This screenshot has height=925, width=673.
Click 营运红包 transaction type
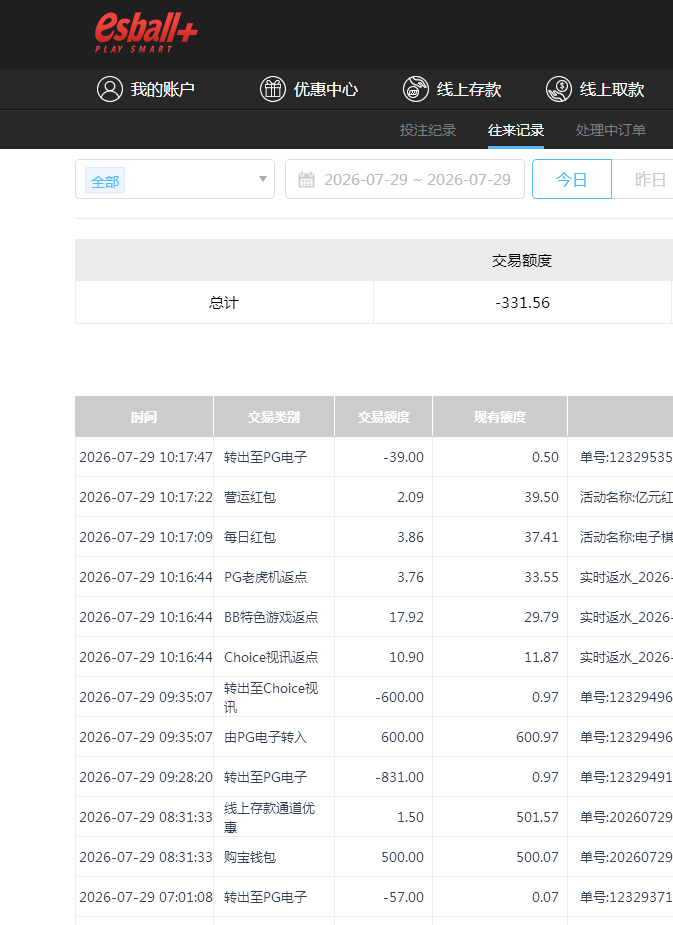249,497
